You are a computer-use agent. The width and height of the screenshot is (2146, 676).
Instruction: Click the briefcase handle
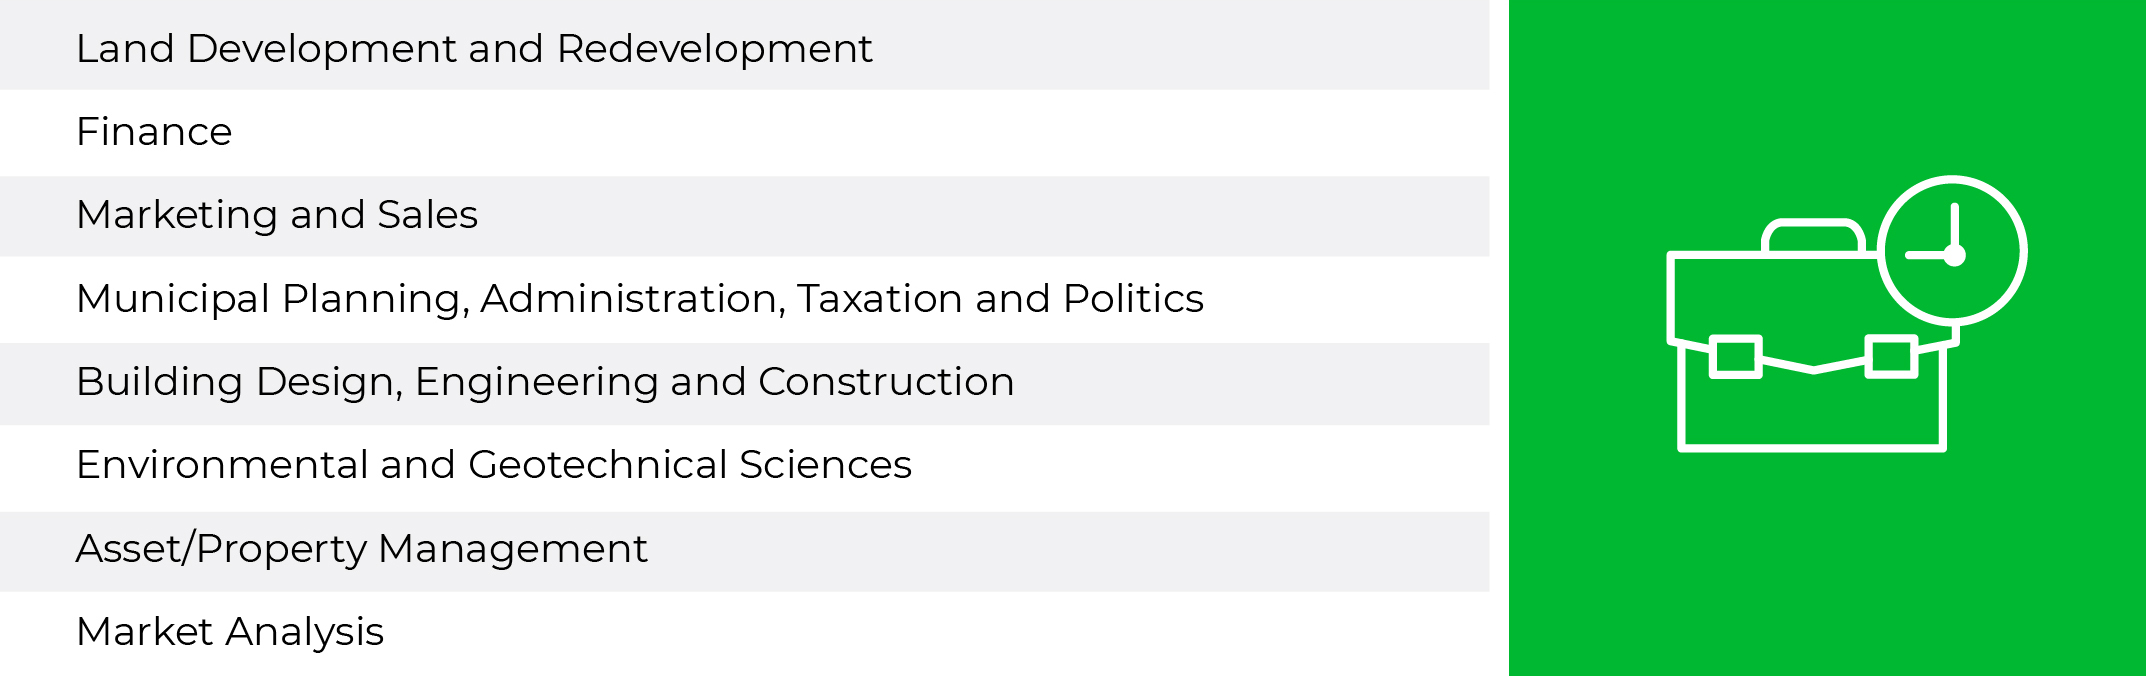[1813, 235]
